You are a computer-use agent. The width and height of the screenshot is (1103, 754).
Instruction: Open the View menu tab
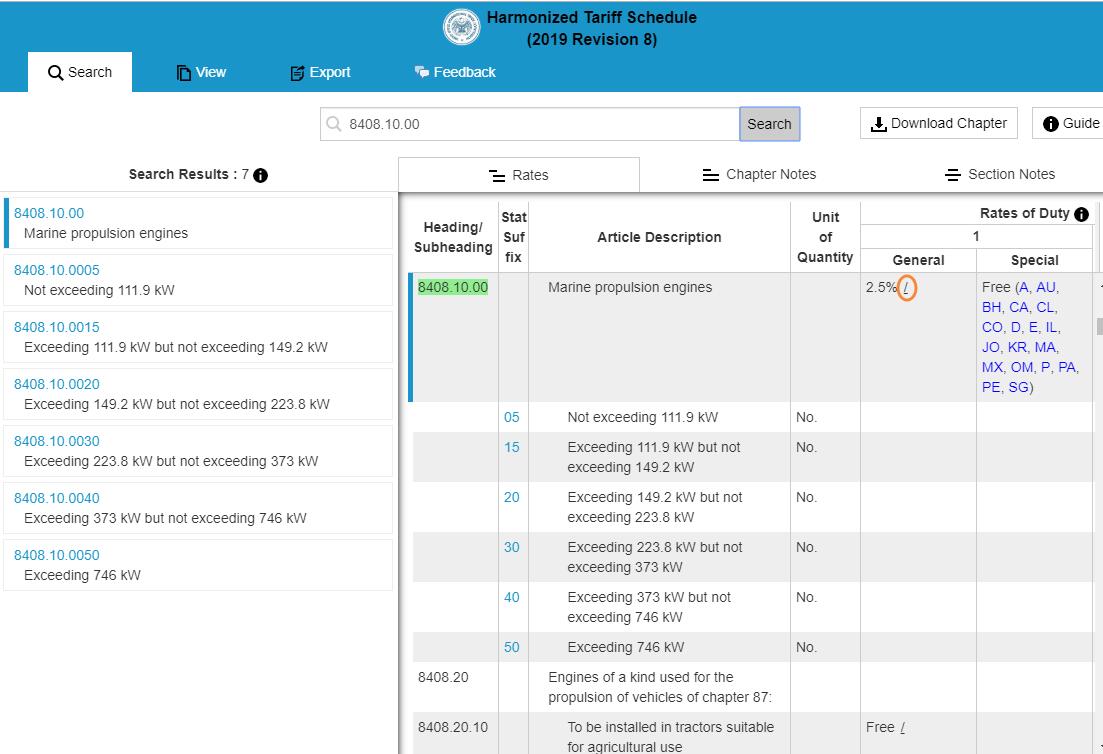coord(201,72)
